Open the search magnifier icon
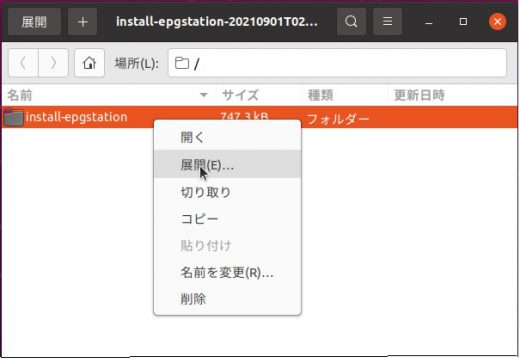Image resolution: width=520 pixels, height=363 pixels. (x=351, y=22)
